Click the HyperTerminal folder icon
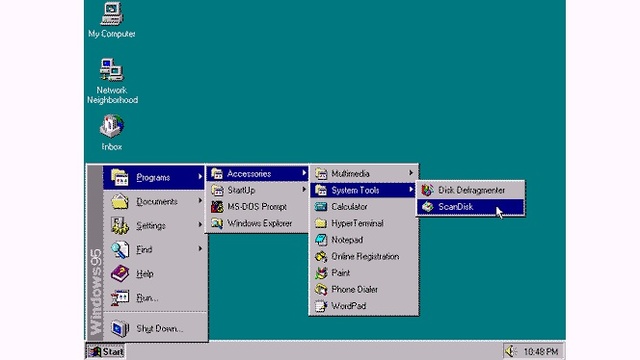This screenshot has width=640, height=360. click(321, 223)
